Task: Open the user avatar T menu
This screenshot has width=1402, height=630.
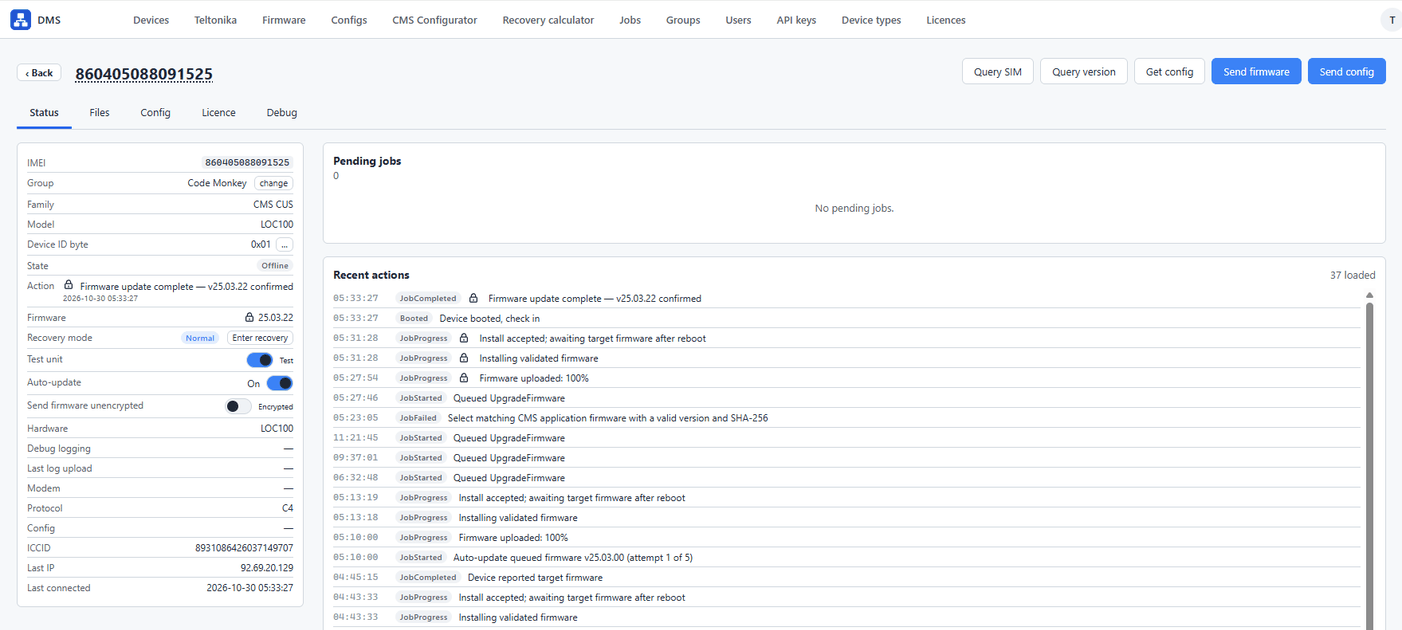Action: point(1391,20)
